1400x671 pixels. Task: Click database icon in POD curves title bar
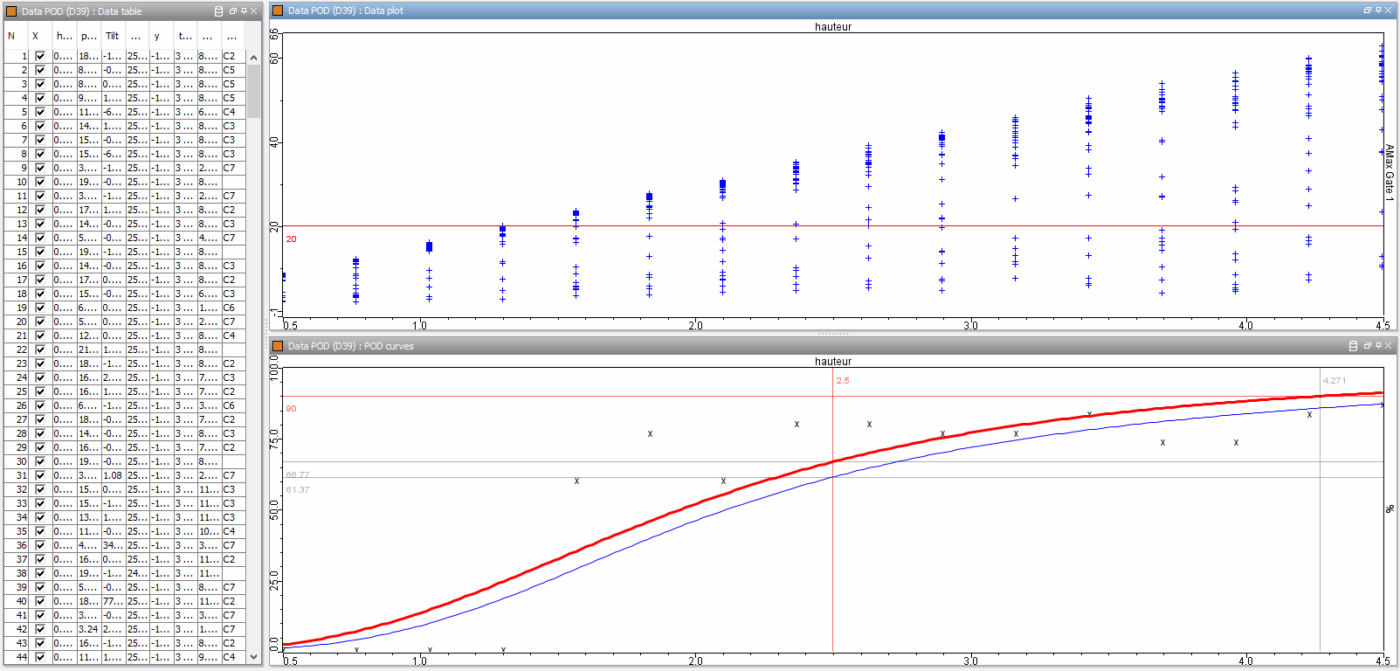pos(1355,345)
